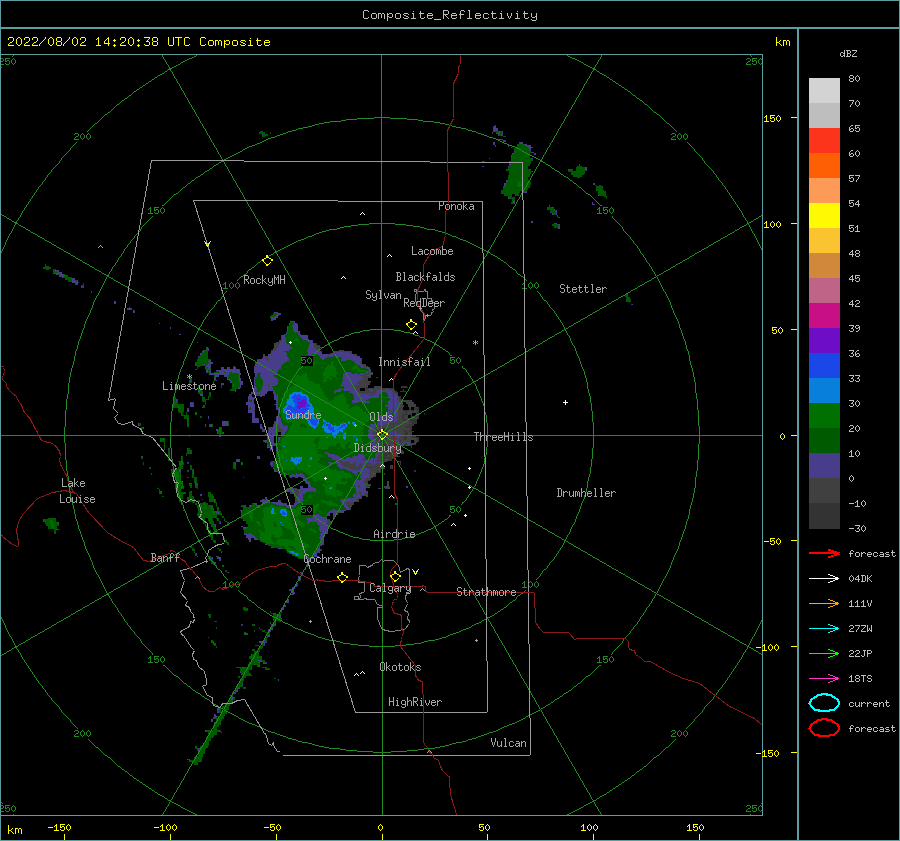This screenshot has height=841, width=900.
Task: Click the red forecast ellipse legend icon
Action: (x=824, y=728)
